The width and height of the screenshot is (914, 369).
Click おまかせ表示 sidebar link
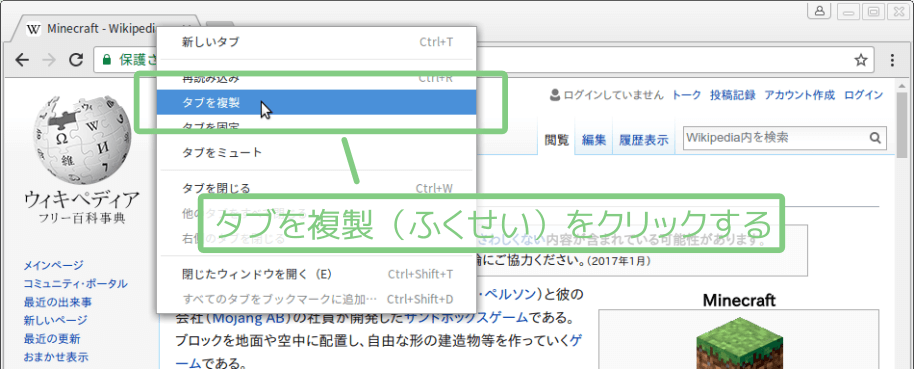[x=56, y=357]
